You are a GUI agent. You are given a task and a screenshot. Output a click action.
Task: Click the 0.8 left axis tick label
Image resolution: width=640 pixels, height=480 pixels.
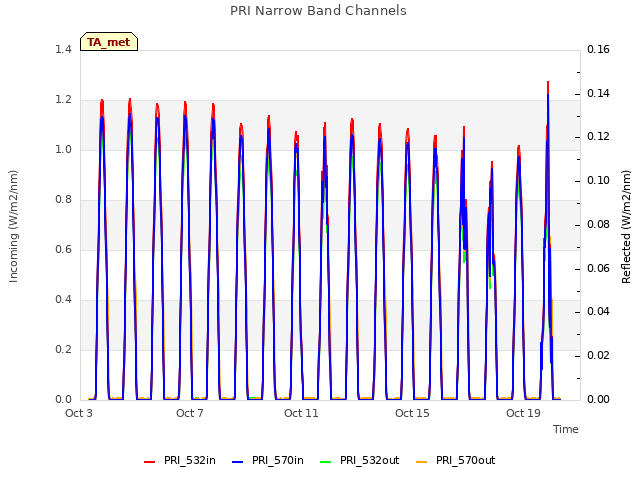point(63,200)
